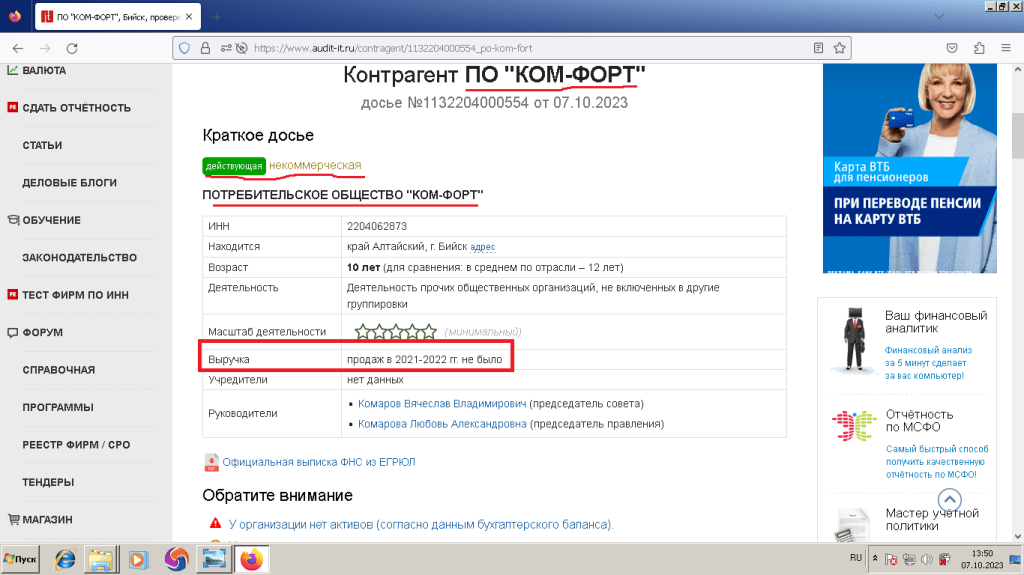Switch to Firefox on the taskbar

point(251,559)
